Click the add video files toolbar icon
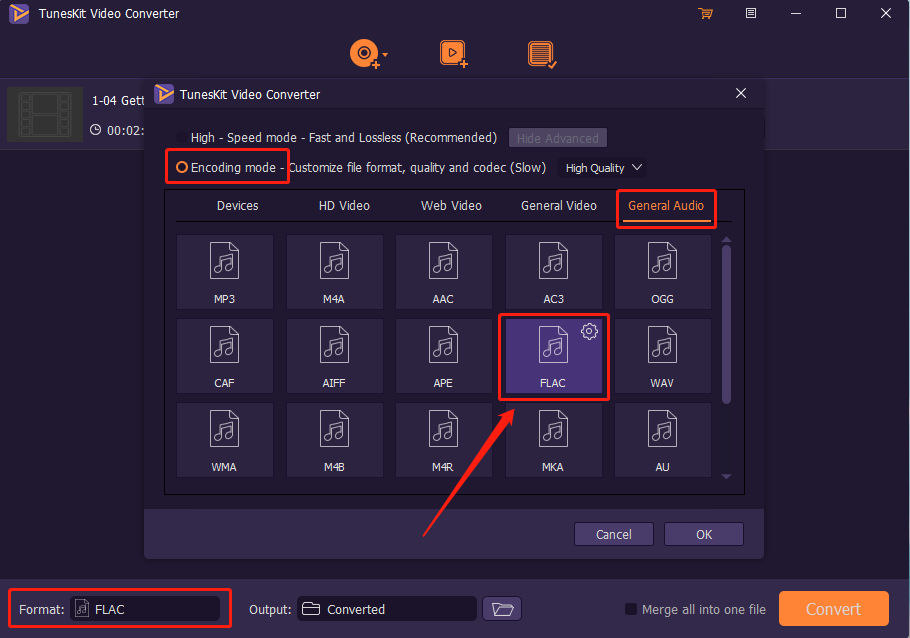Image resolution: width=910 pixels, height=638 pixels. pos(453,53)
